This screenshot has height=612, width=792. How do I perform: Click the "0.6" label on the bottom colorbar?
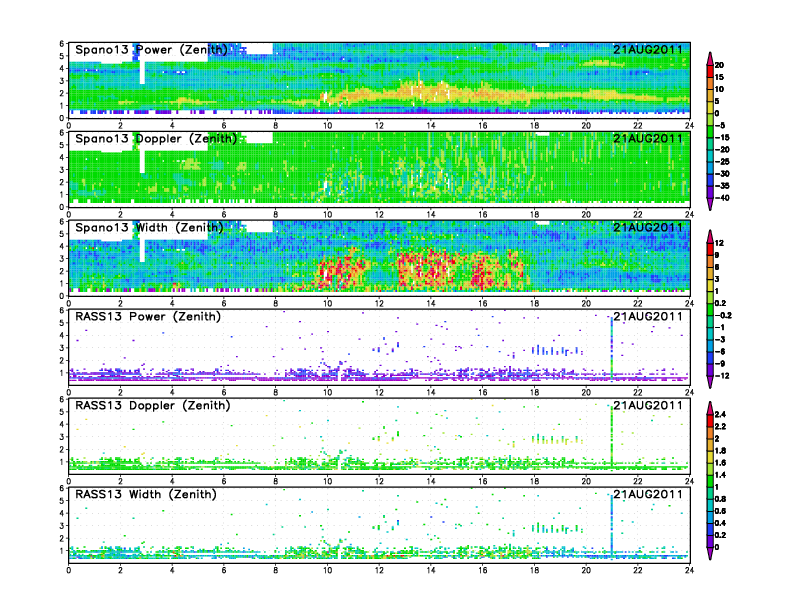coord(720,512)
